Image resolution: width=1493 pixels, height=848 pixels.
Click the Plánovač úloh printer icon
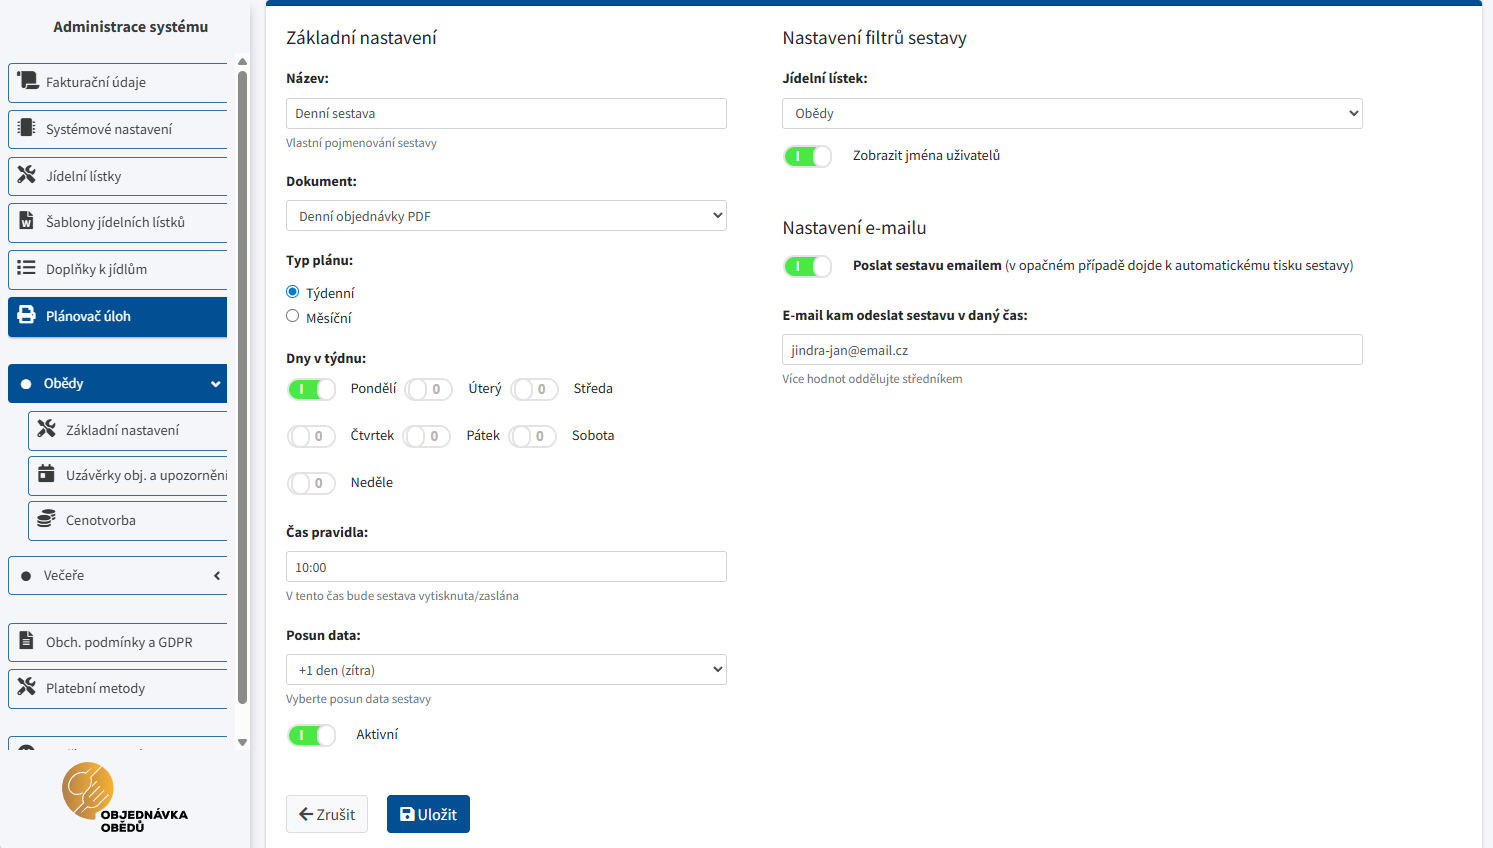pyautogui.click(x=27, y=315)
